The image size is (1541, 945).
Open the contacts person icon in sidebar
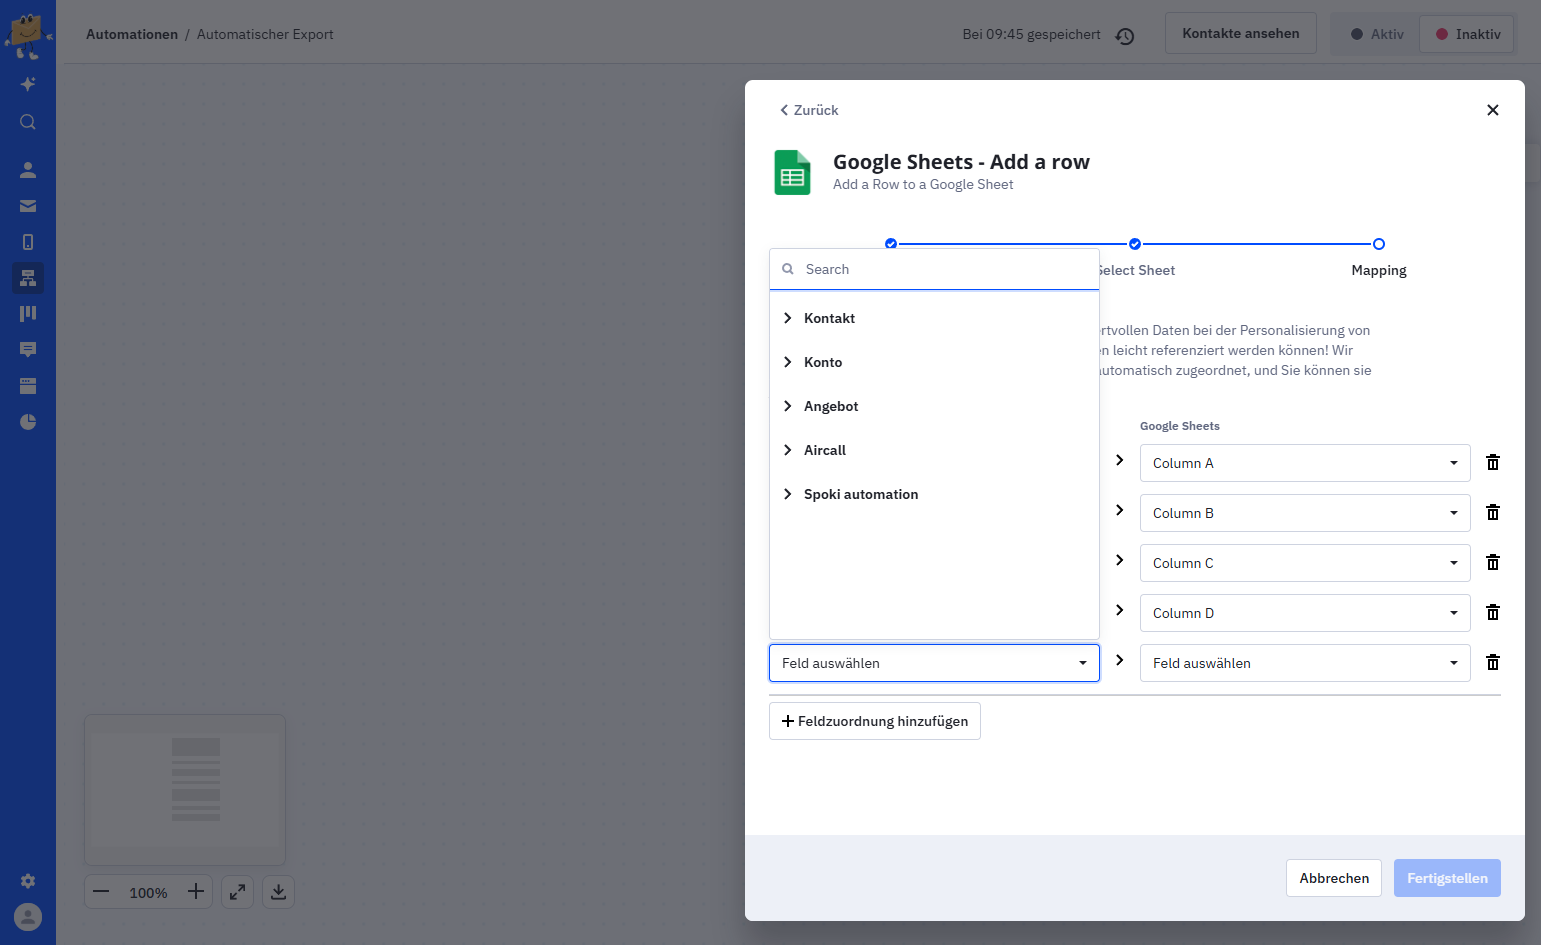(28, 170)
